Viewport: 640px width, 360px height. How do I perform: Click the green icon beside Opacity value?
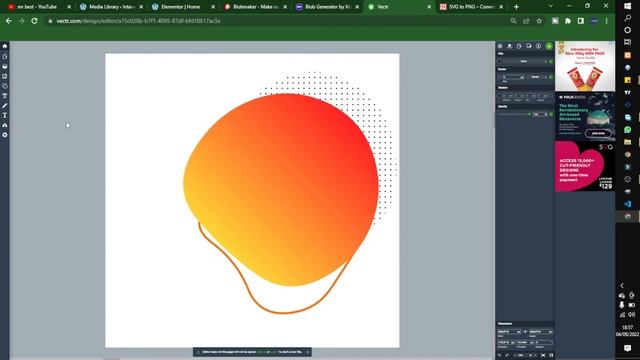point(551,114)
